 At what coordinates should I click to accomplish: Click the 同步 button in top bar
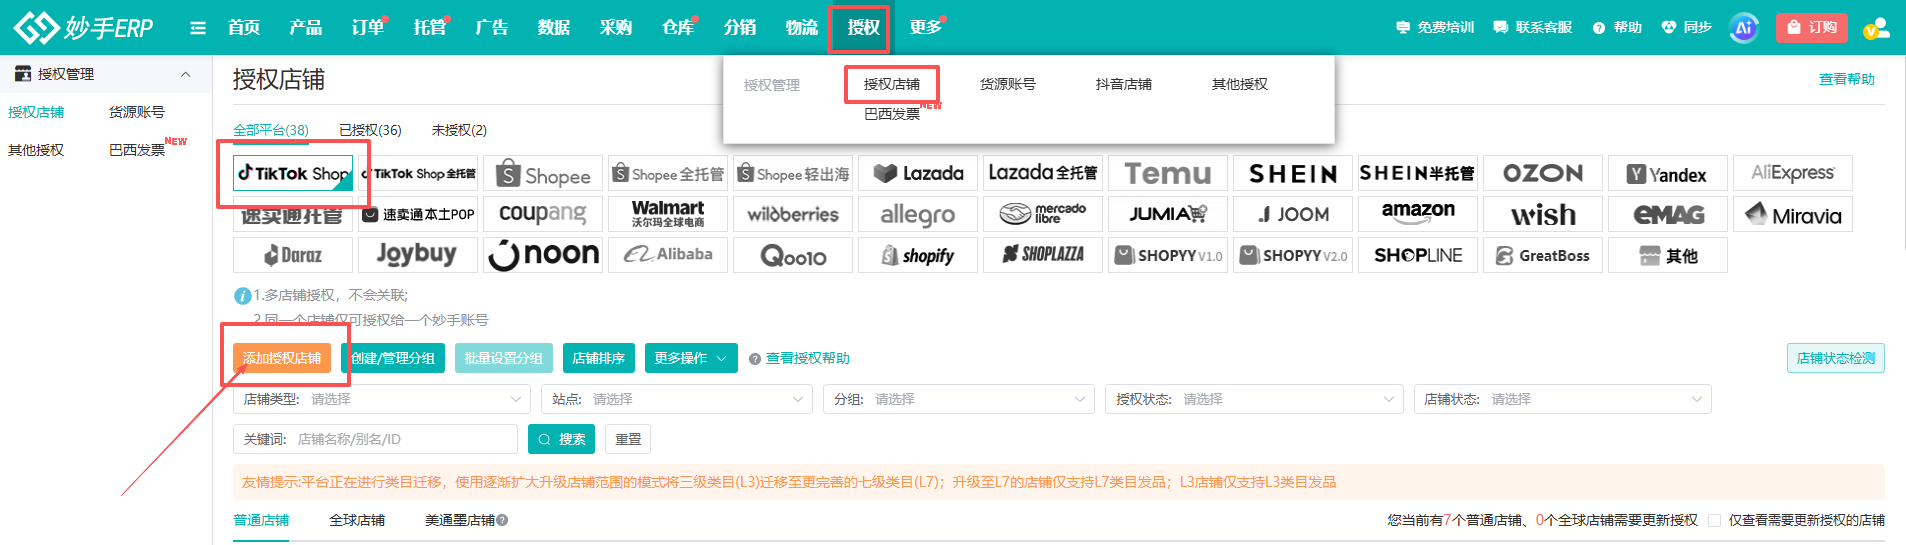pos(1686,27)
